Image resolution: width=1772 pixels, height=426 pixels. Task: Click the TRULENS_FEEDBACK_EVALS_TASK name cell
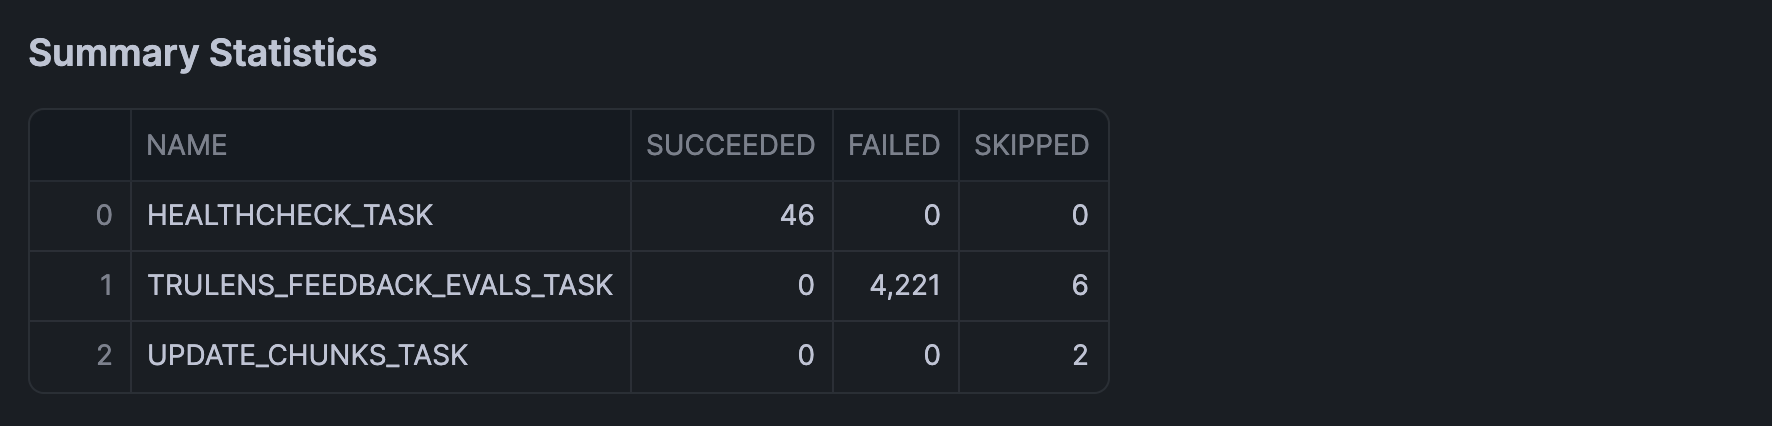[379, 286]
